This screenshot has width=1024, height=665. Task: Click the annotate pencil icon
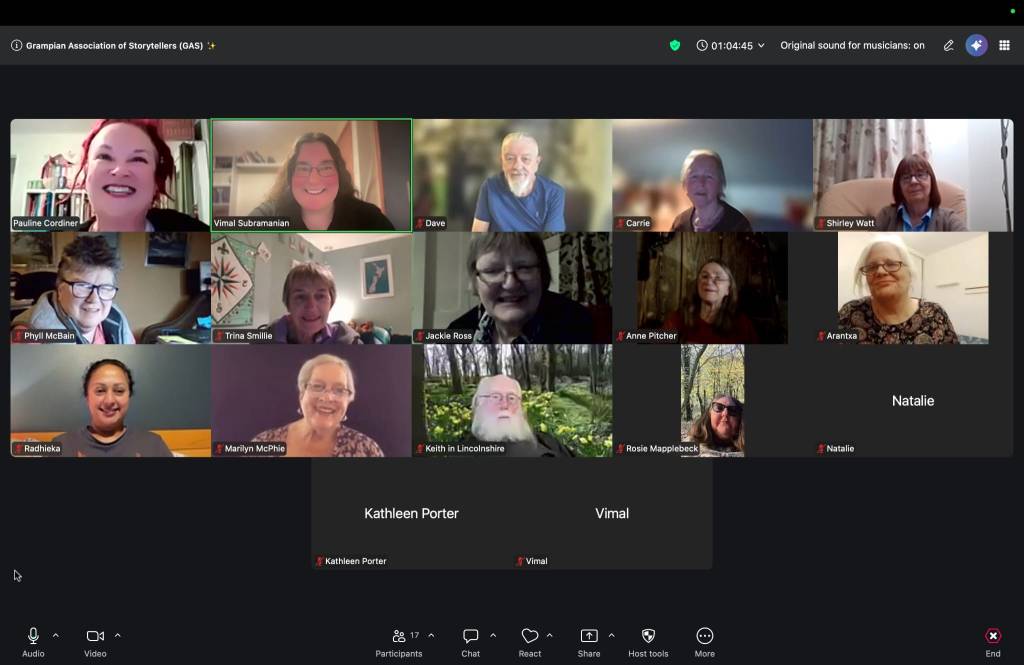[948, 45]
